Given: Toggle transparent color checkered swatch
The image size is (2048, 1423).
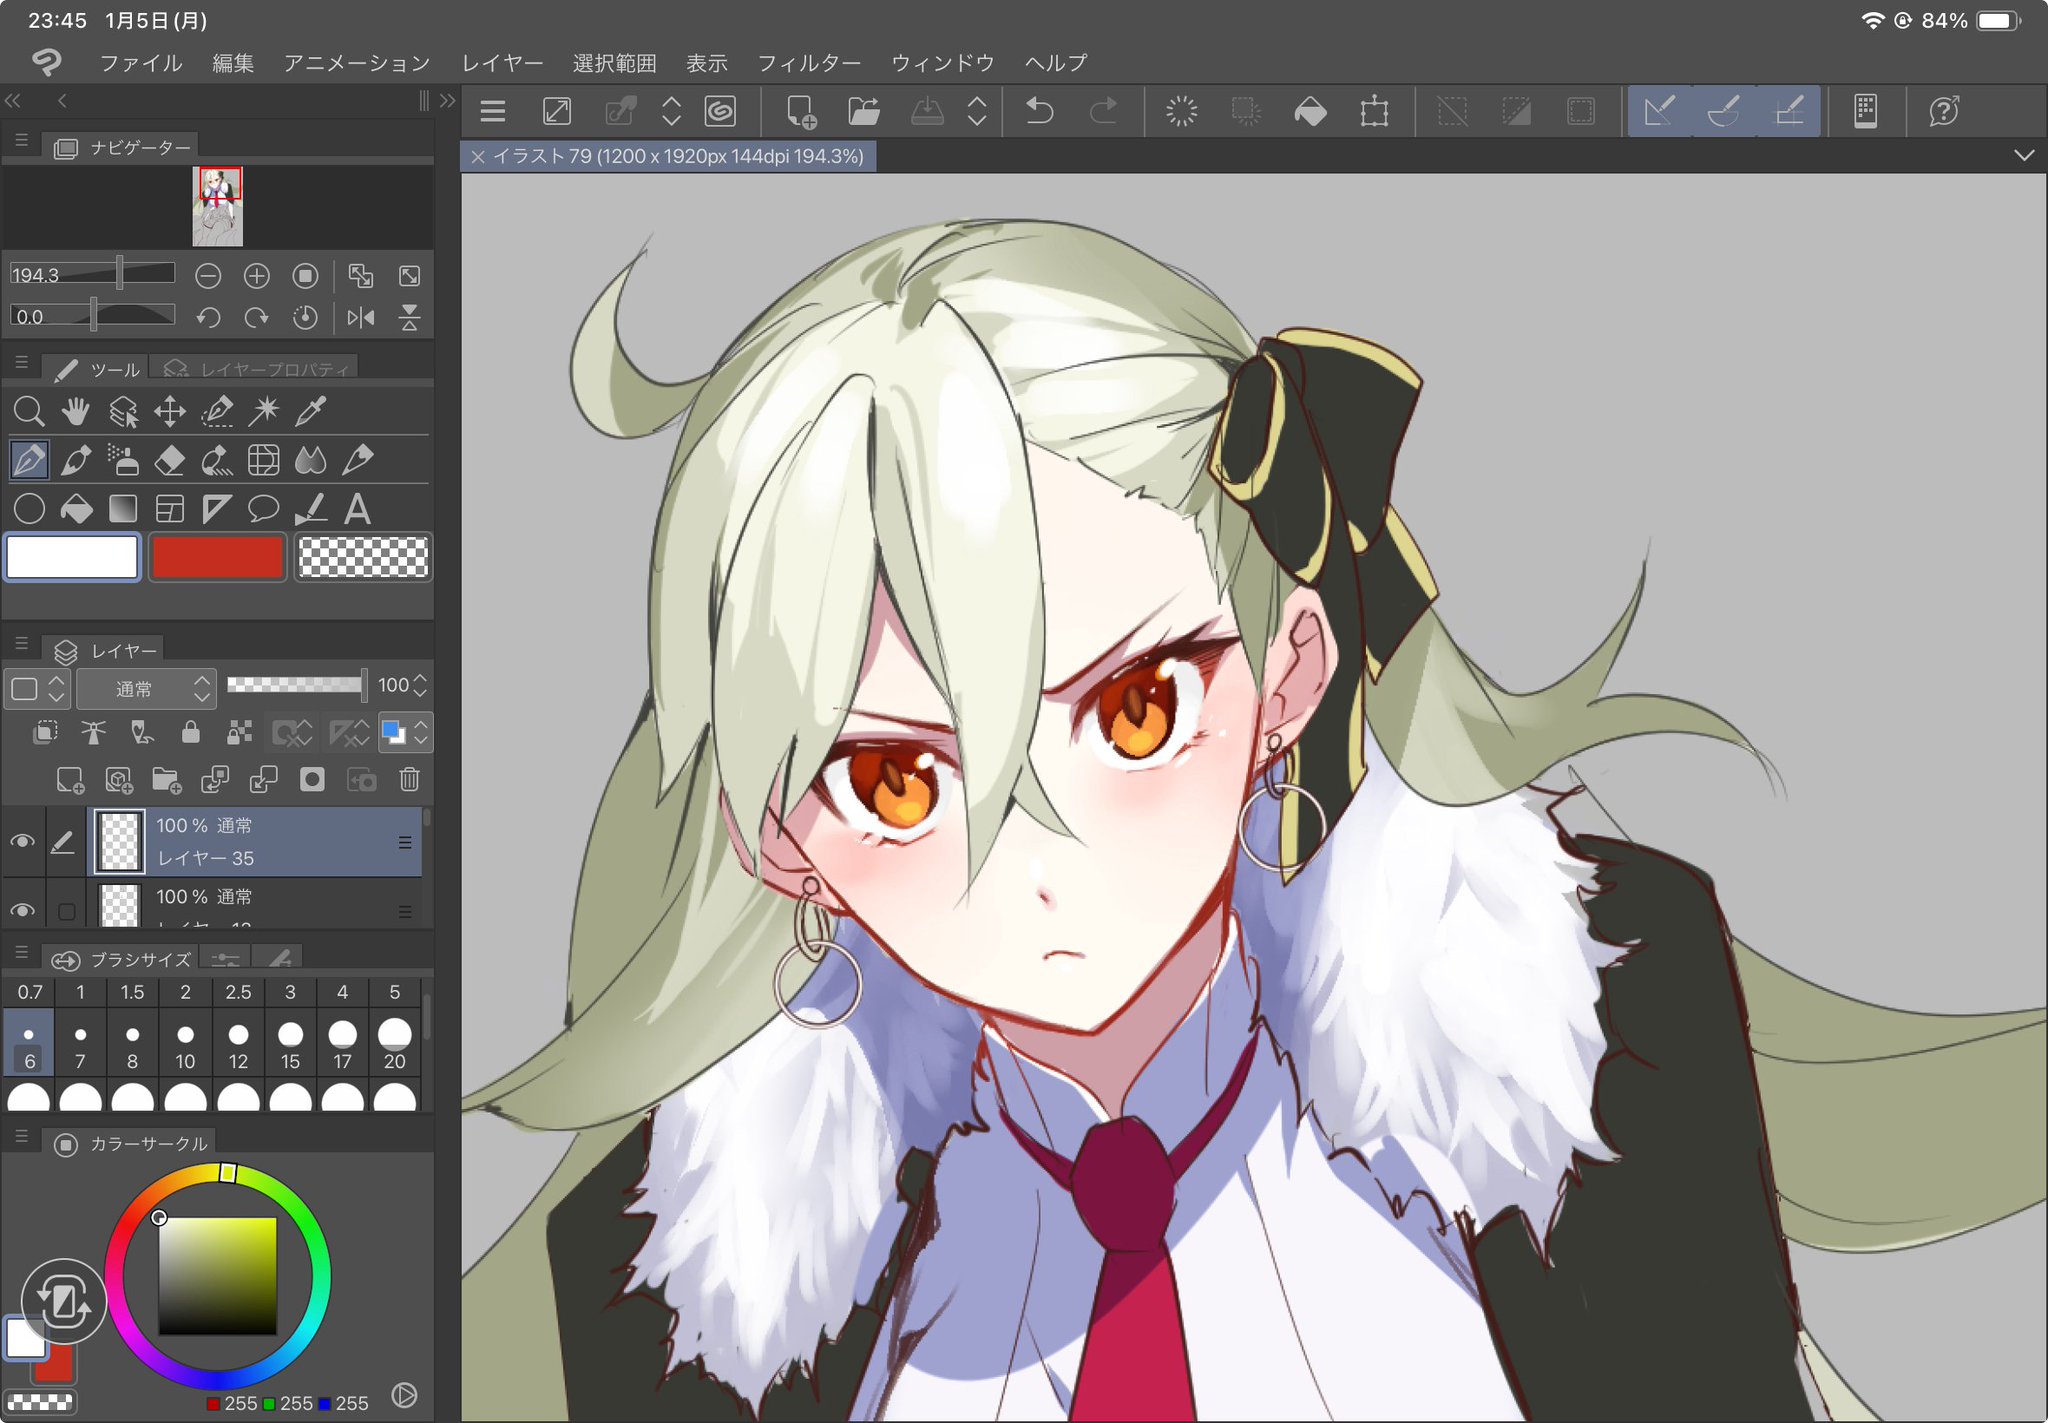Looking at the screenshot, I should [363, 557].
